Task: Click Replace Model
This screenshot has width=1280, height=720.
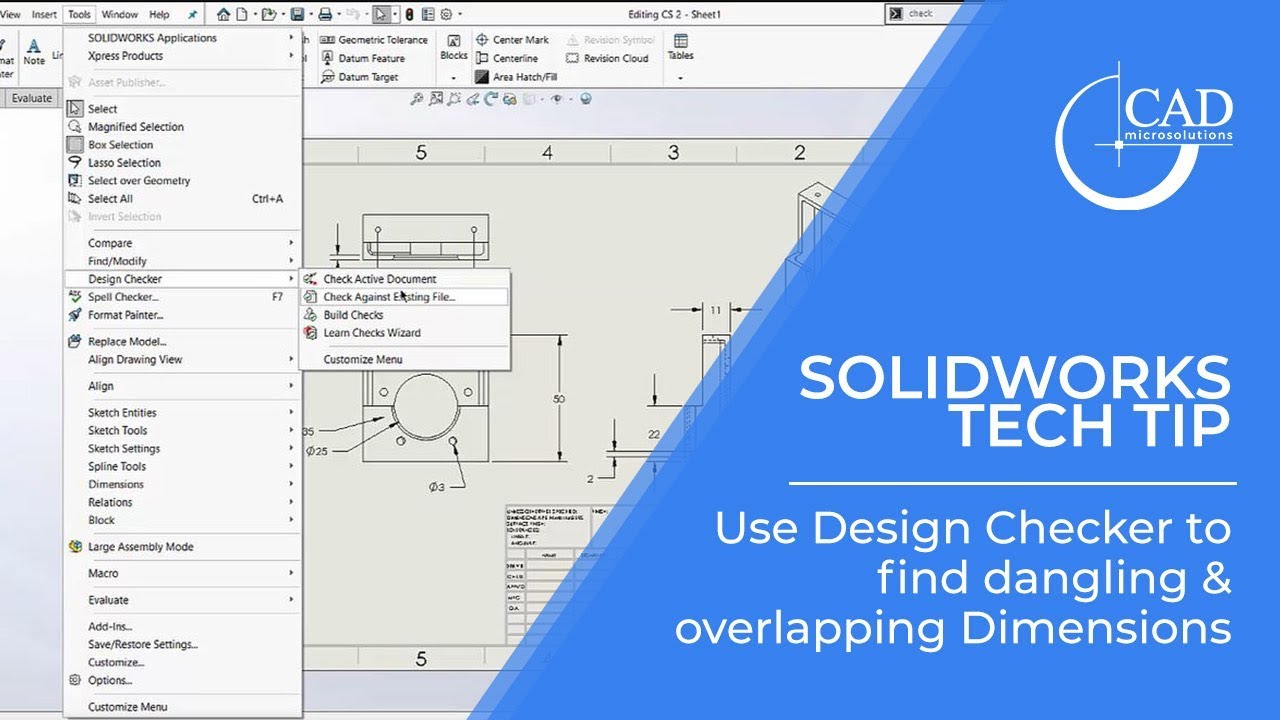Action: click(x=182, y=342)
